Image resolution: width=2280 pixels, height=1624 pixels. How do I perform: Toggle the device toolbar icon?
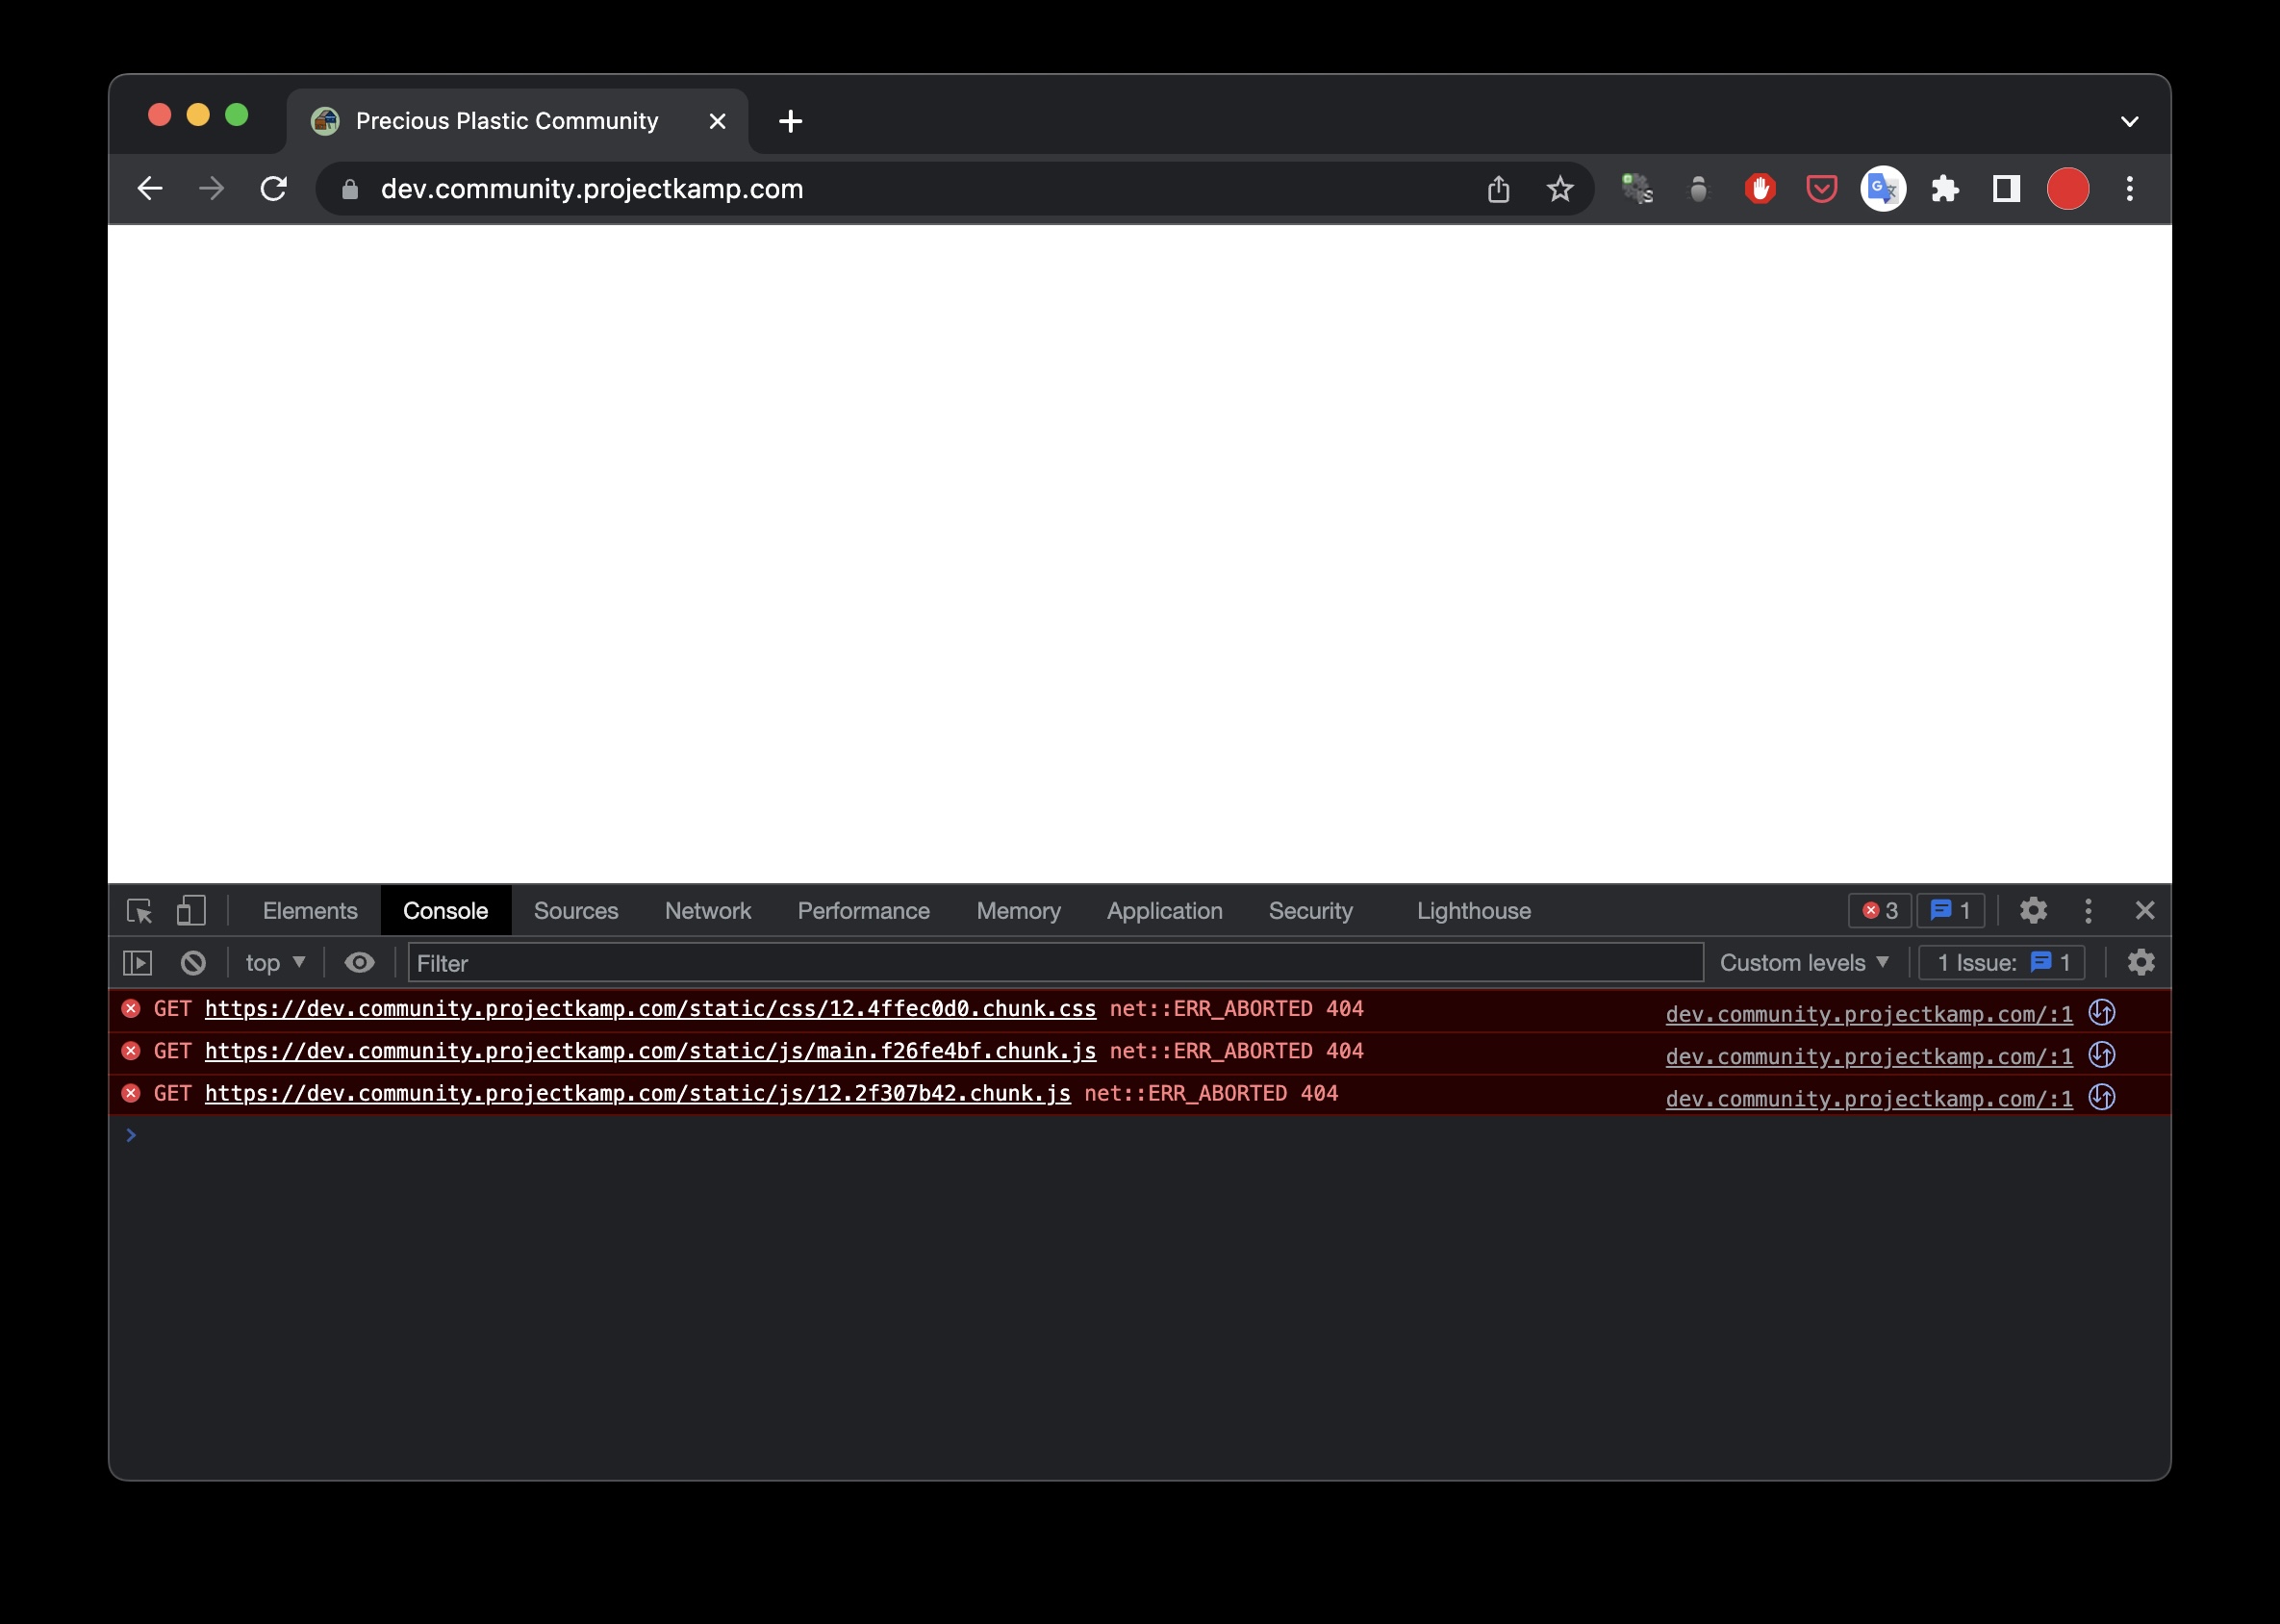coord(190,911)
